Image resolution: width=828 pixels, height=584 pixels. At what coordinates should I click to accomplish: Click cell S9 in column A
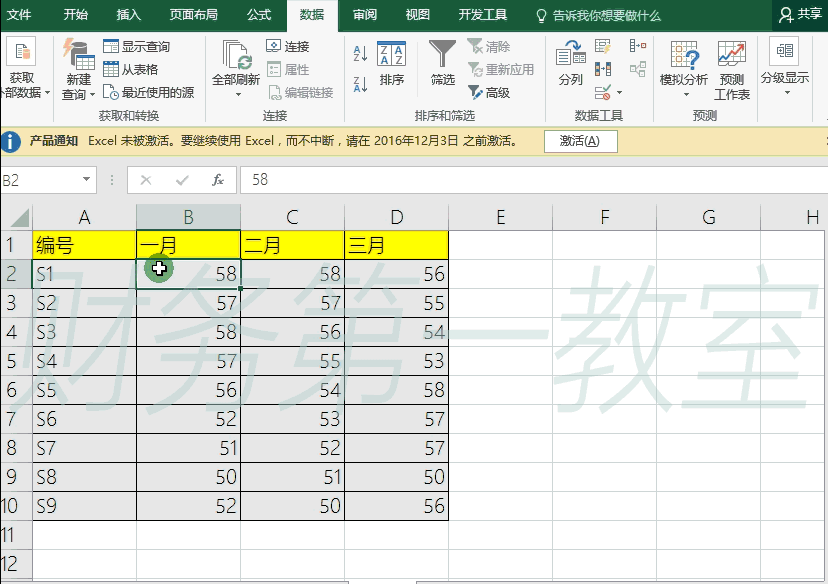(x=84, y=506)
